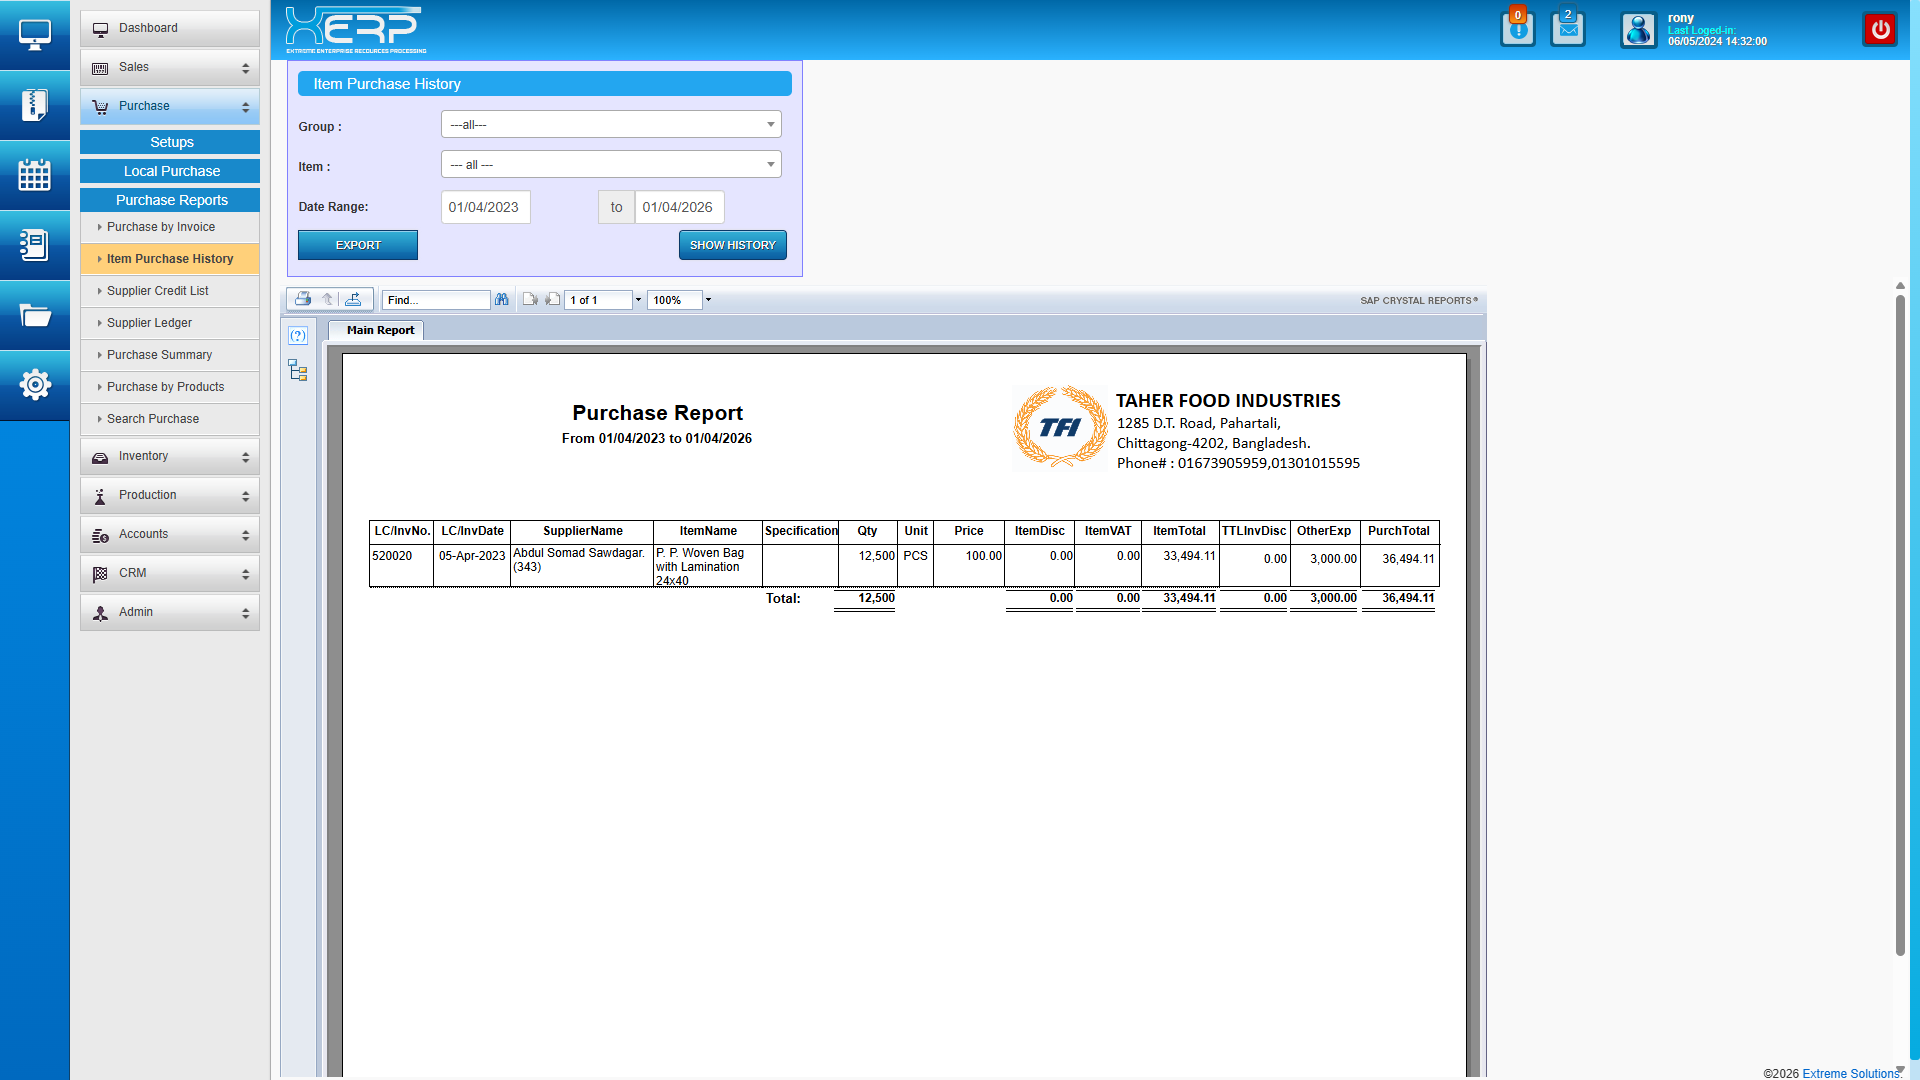Open the Group dropdown

click(x=611, y=125)
